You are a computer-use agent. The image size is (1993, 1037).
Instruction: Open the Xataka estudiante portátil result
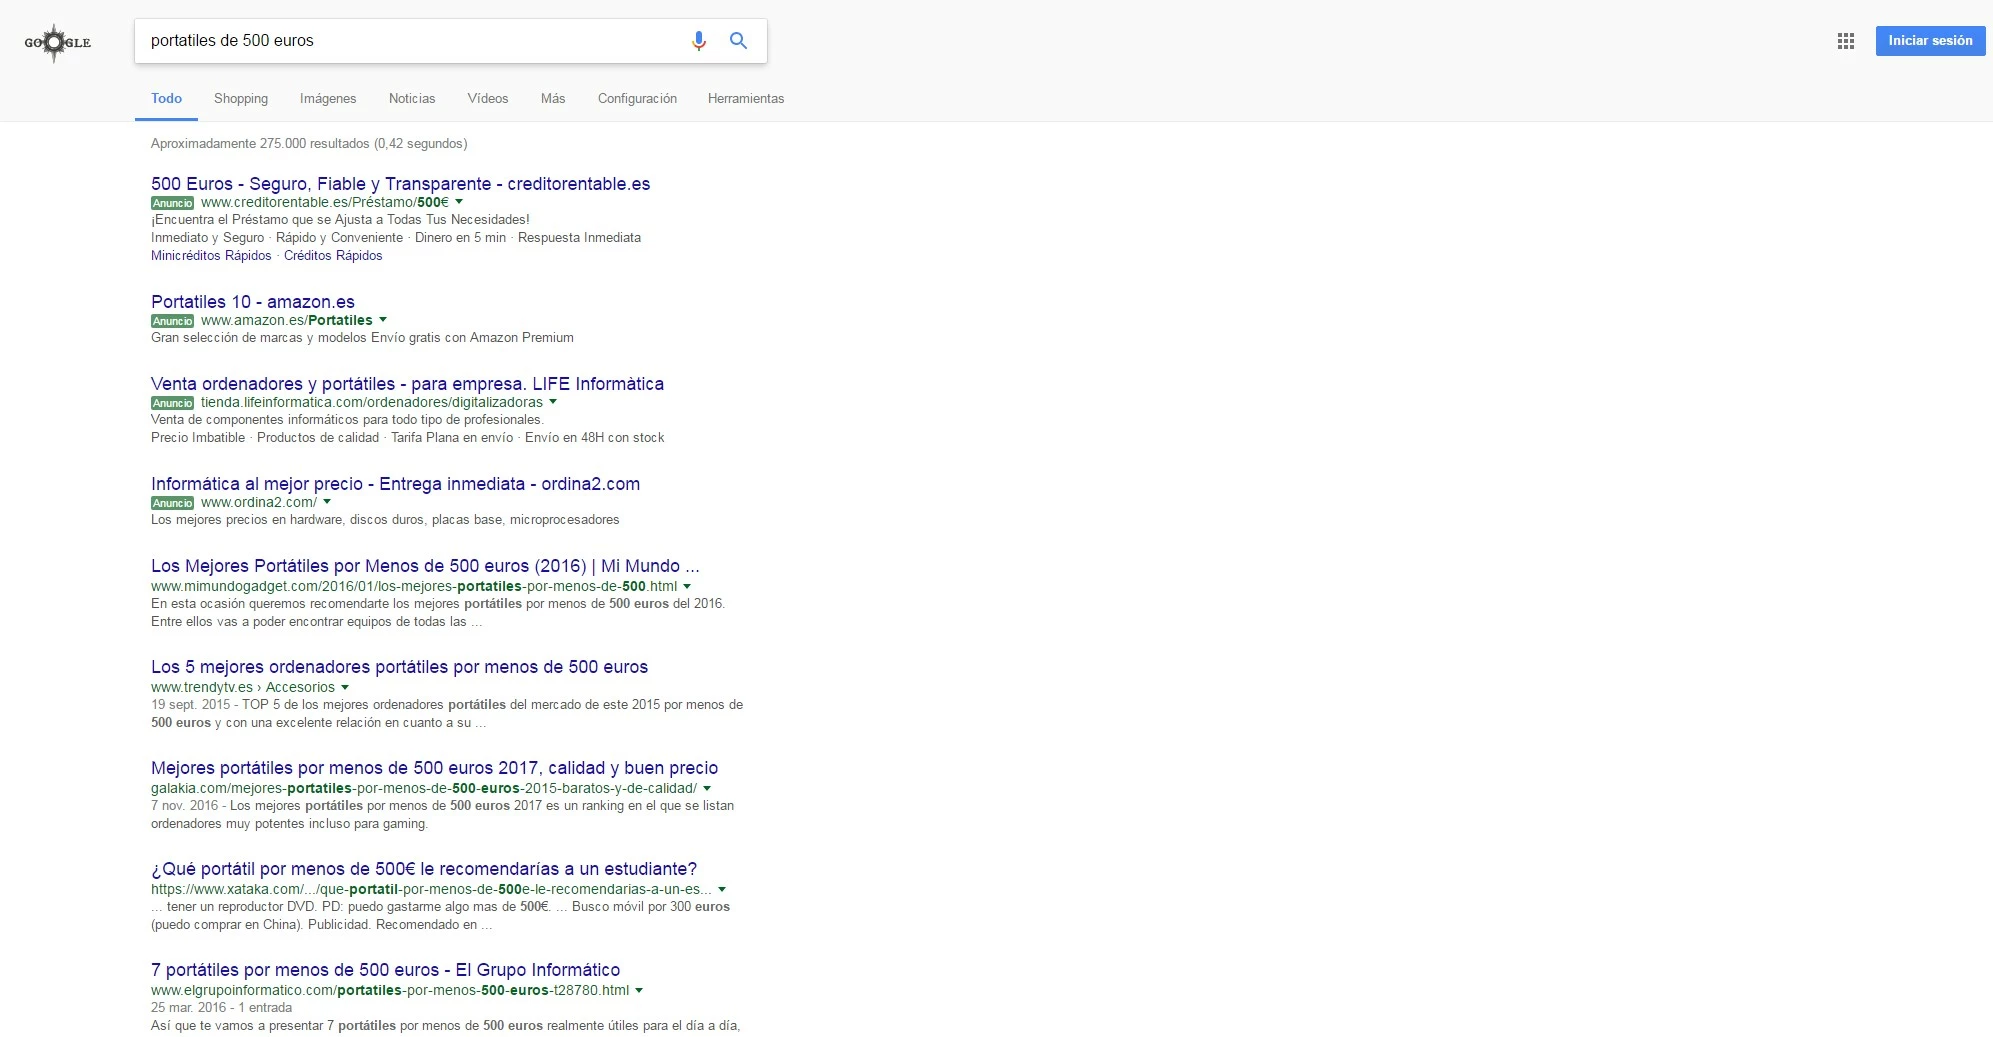pyautogui.click(x=424, y=869)
